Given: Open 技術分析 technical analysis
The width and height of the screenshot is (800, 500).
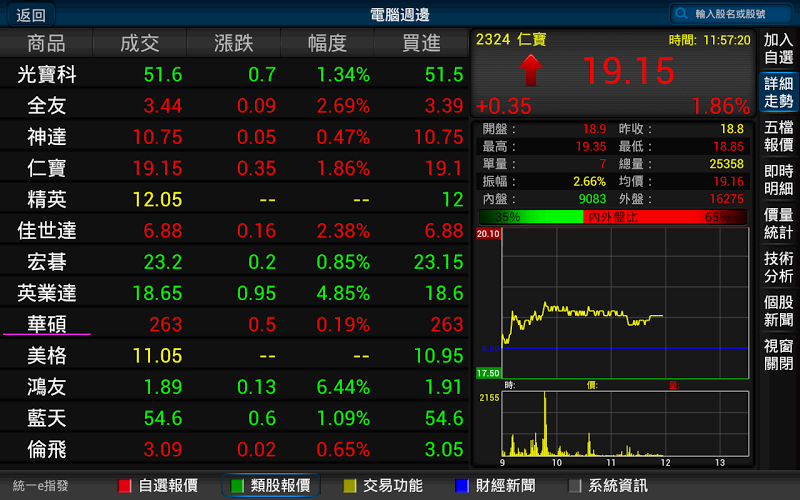Looking at the screenshot, I should [779, 268].
